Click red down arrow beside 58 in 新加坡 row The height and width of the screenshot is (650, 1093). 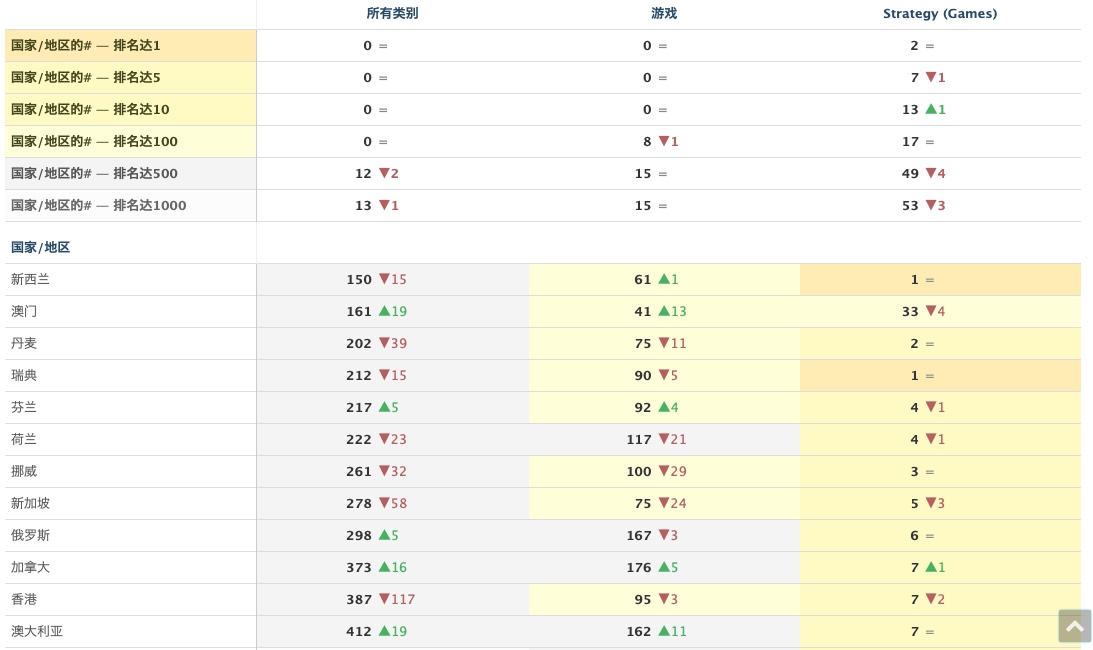(x=384, y=503)
